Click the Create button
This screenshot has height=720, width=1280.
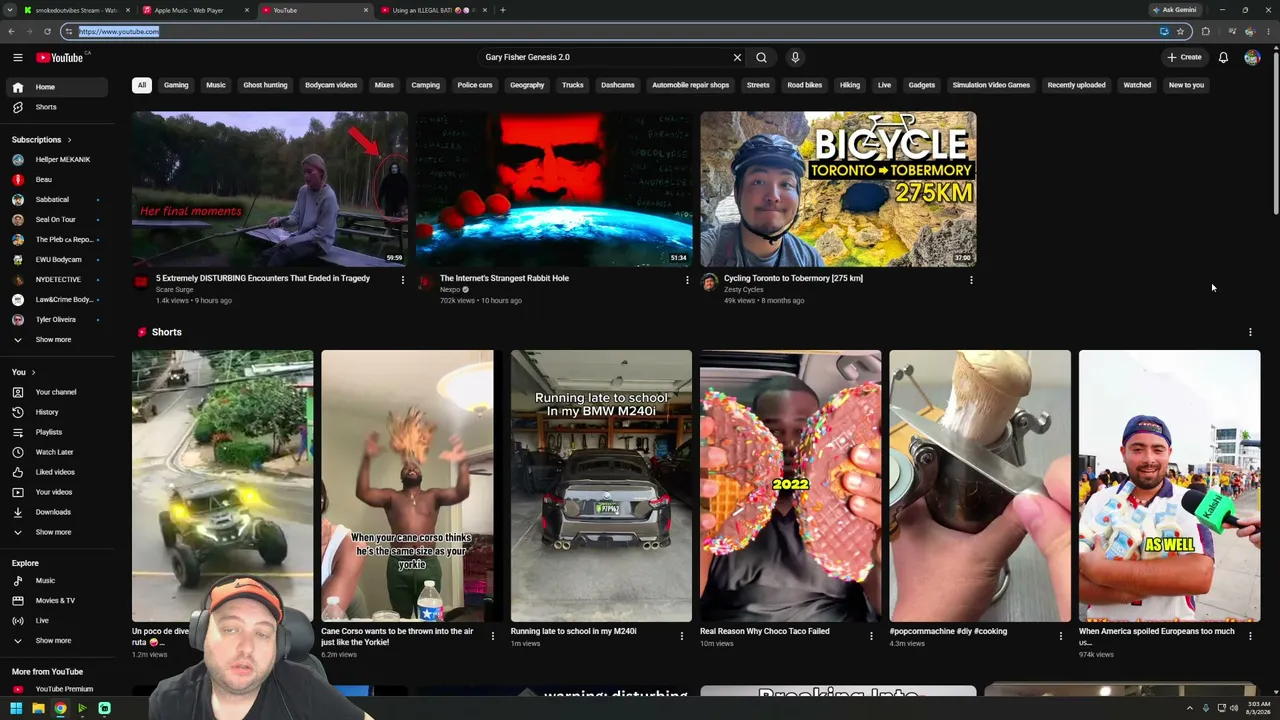coord(1184,57)
